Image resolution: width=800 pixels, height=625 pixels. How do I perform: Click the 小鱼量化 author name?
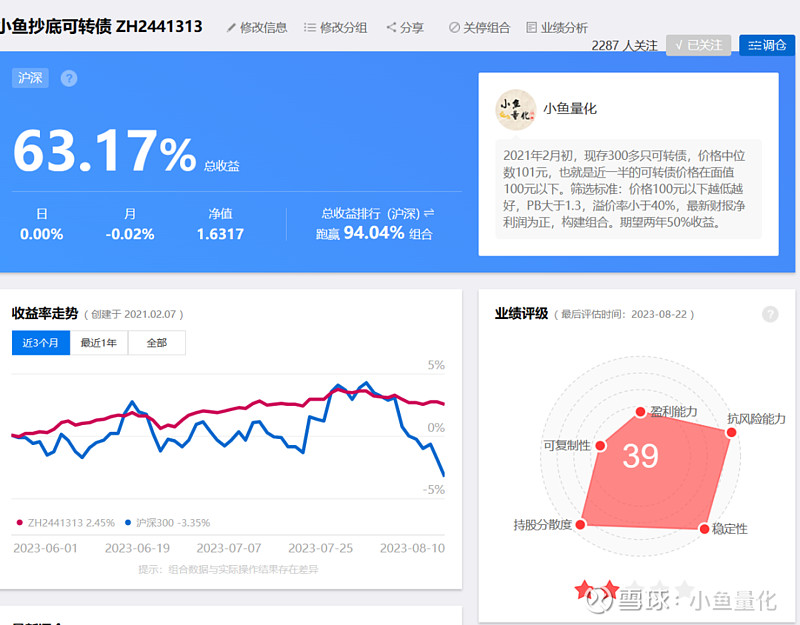(x=570, y=109)
